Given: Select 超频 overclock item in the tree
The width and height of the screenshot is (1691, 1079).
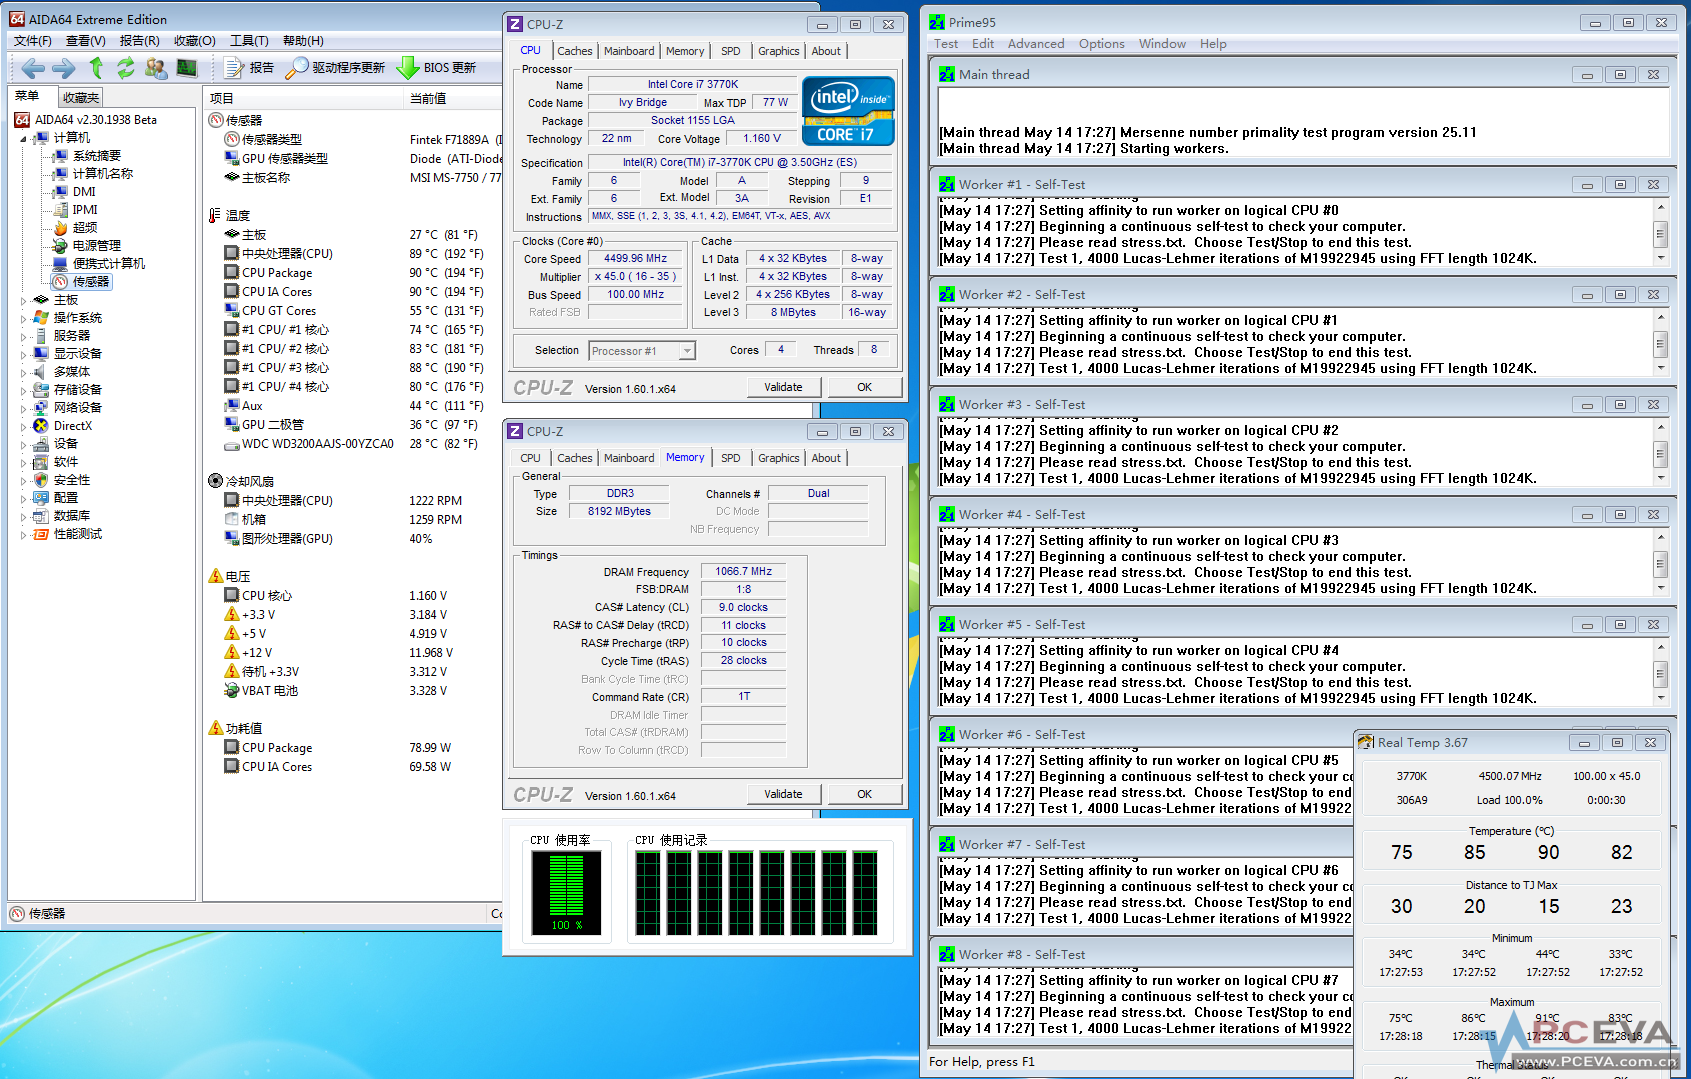Looking at the screenshot, I should pos(84,228).
